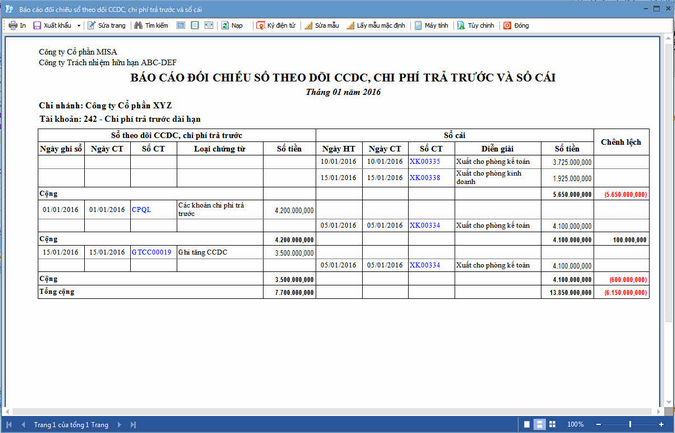Click 'Ngày HT' column header
This screenshot has width=675, height=433.
pos(338,149)
